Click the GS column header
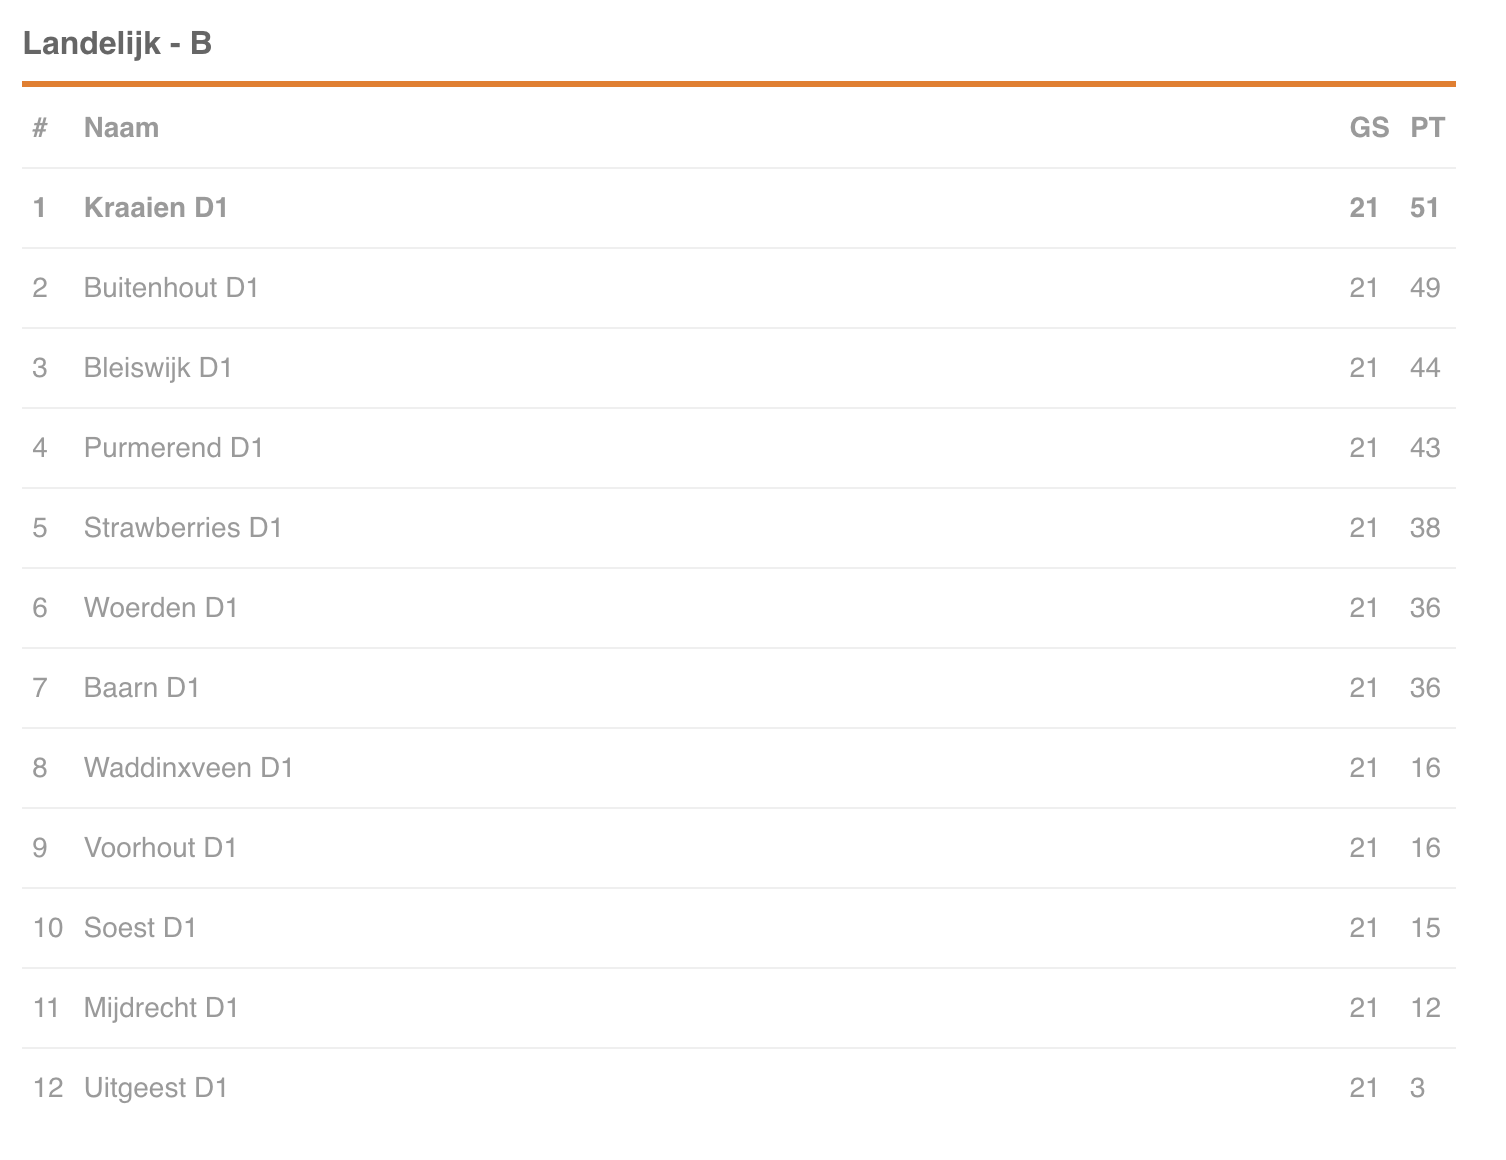 1369,128
